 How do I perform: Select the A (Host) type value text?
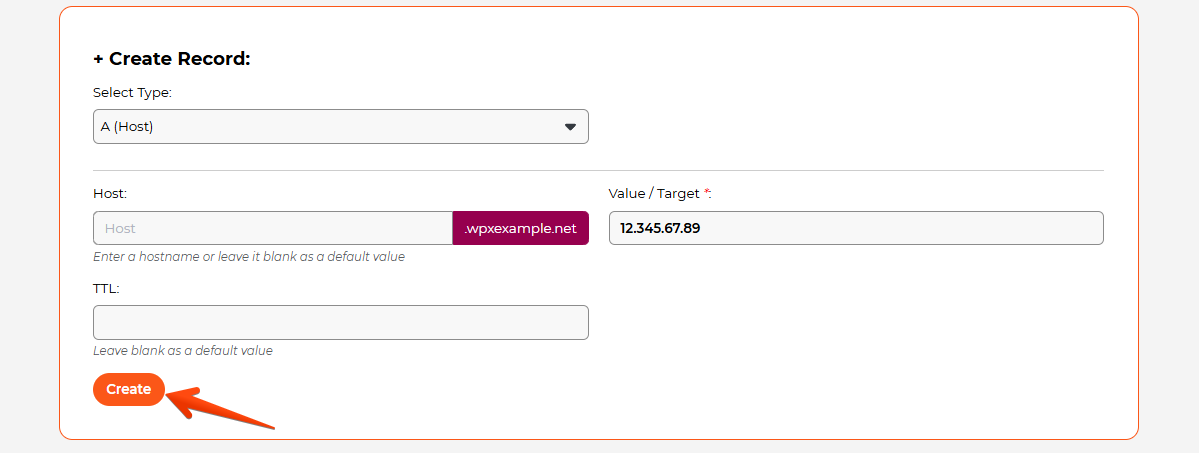click(x=127, y=127)
